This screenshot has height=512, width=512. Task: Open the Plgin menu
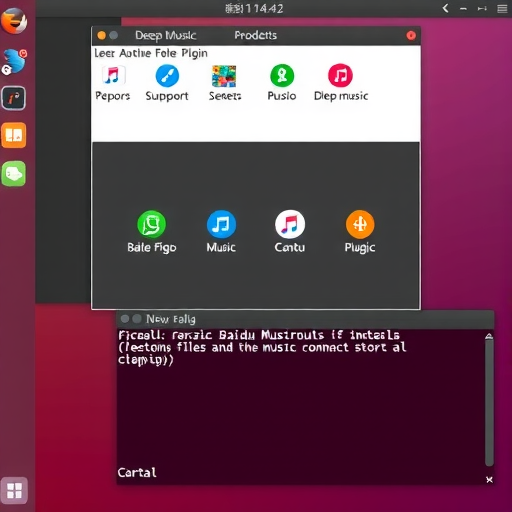[194, 53]
